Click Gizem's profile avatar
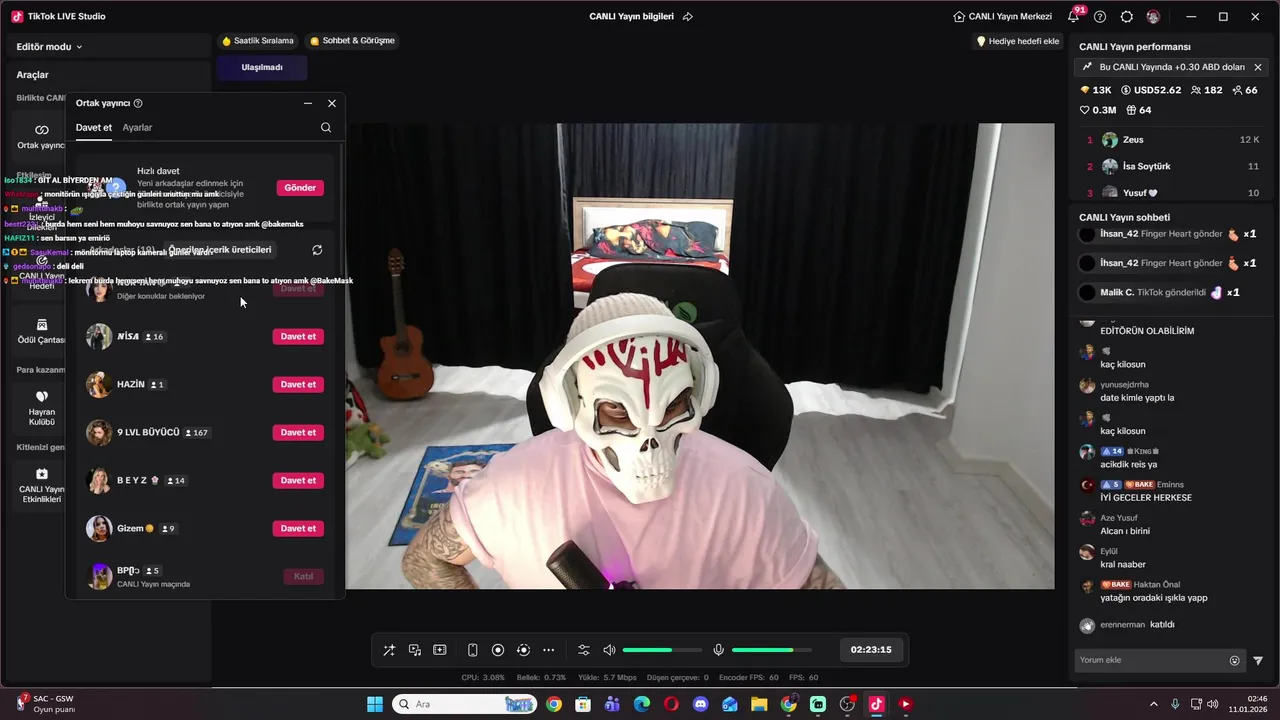This screenshot has width=1280, height=720. (99, 529)
